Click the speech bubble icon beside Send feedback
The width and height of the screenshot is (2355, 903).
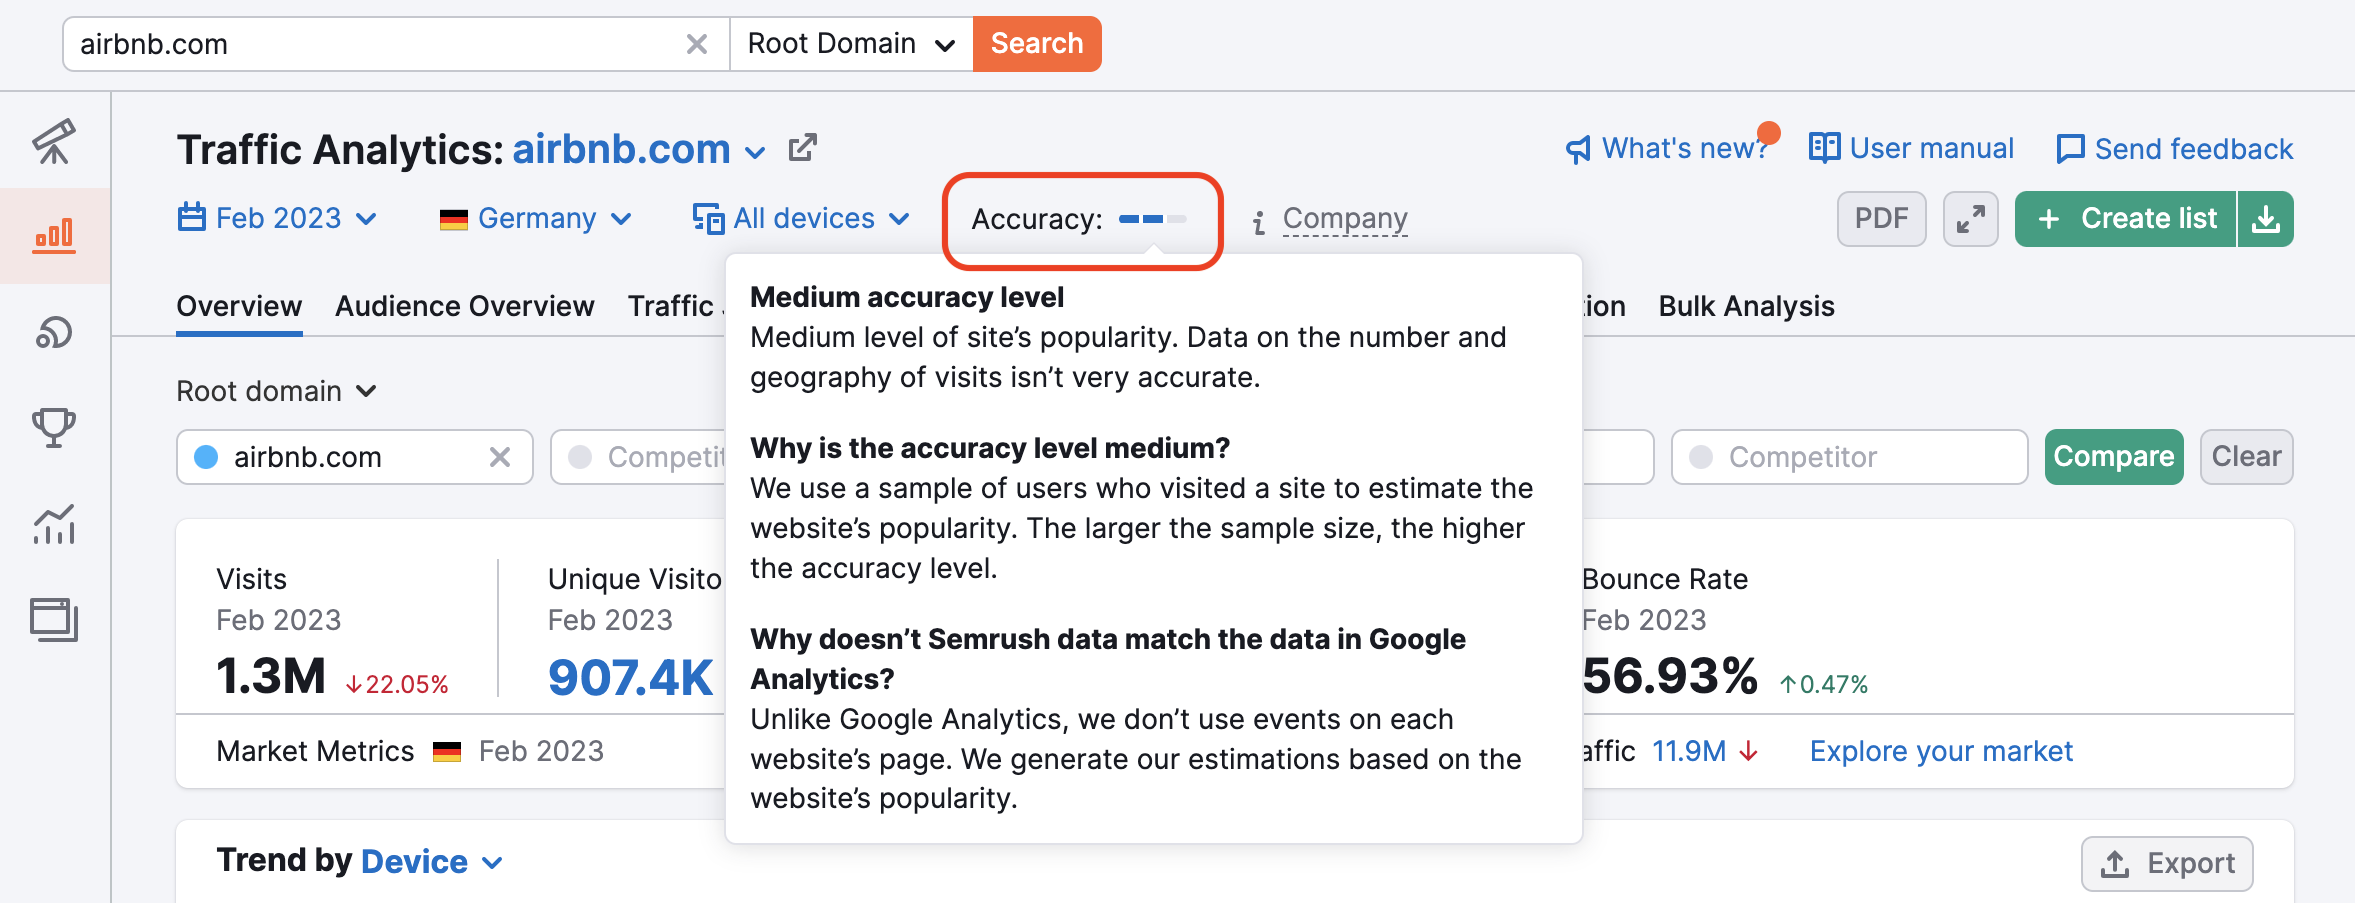tap(2070, 149)
